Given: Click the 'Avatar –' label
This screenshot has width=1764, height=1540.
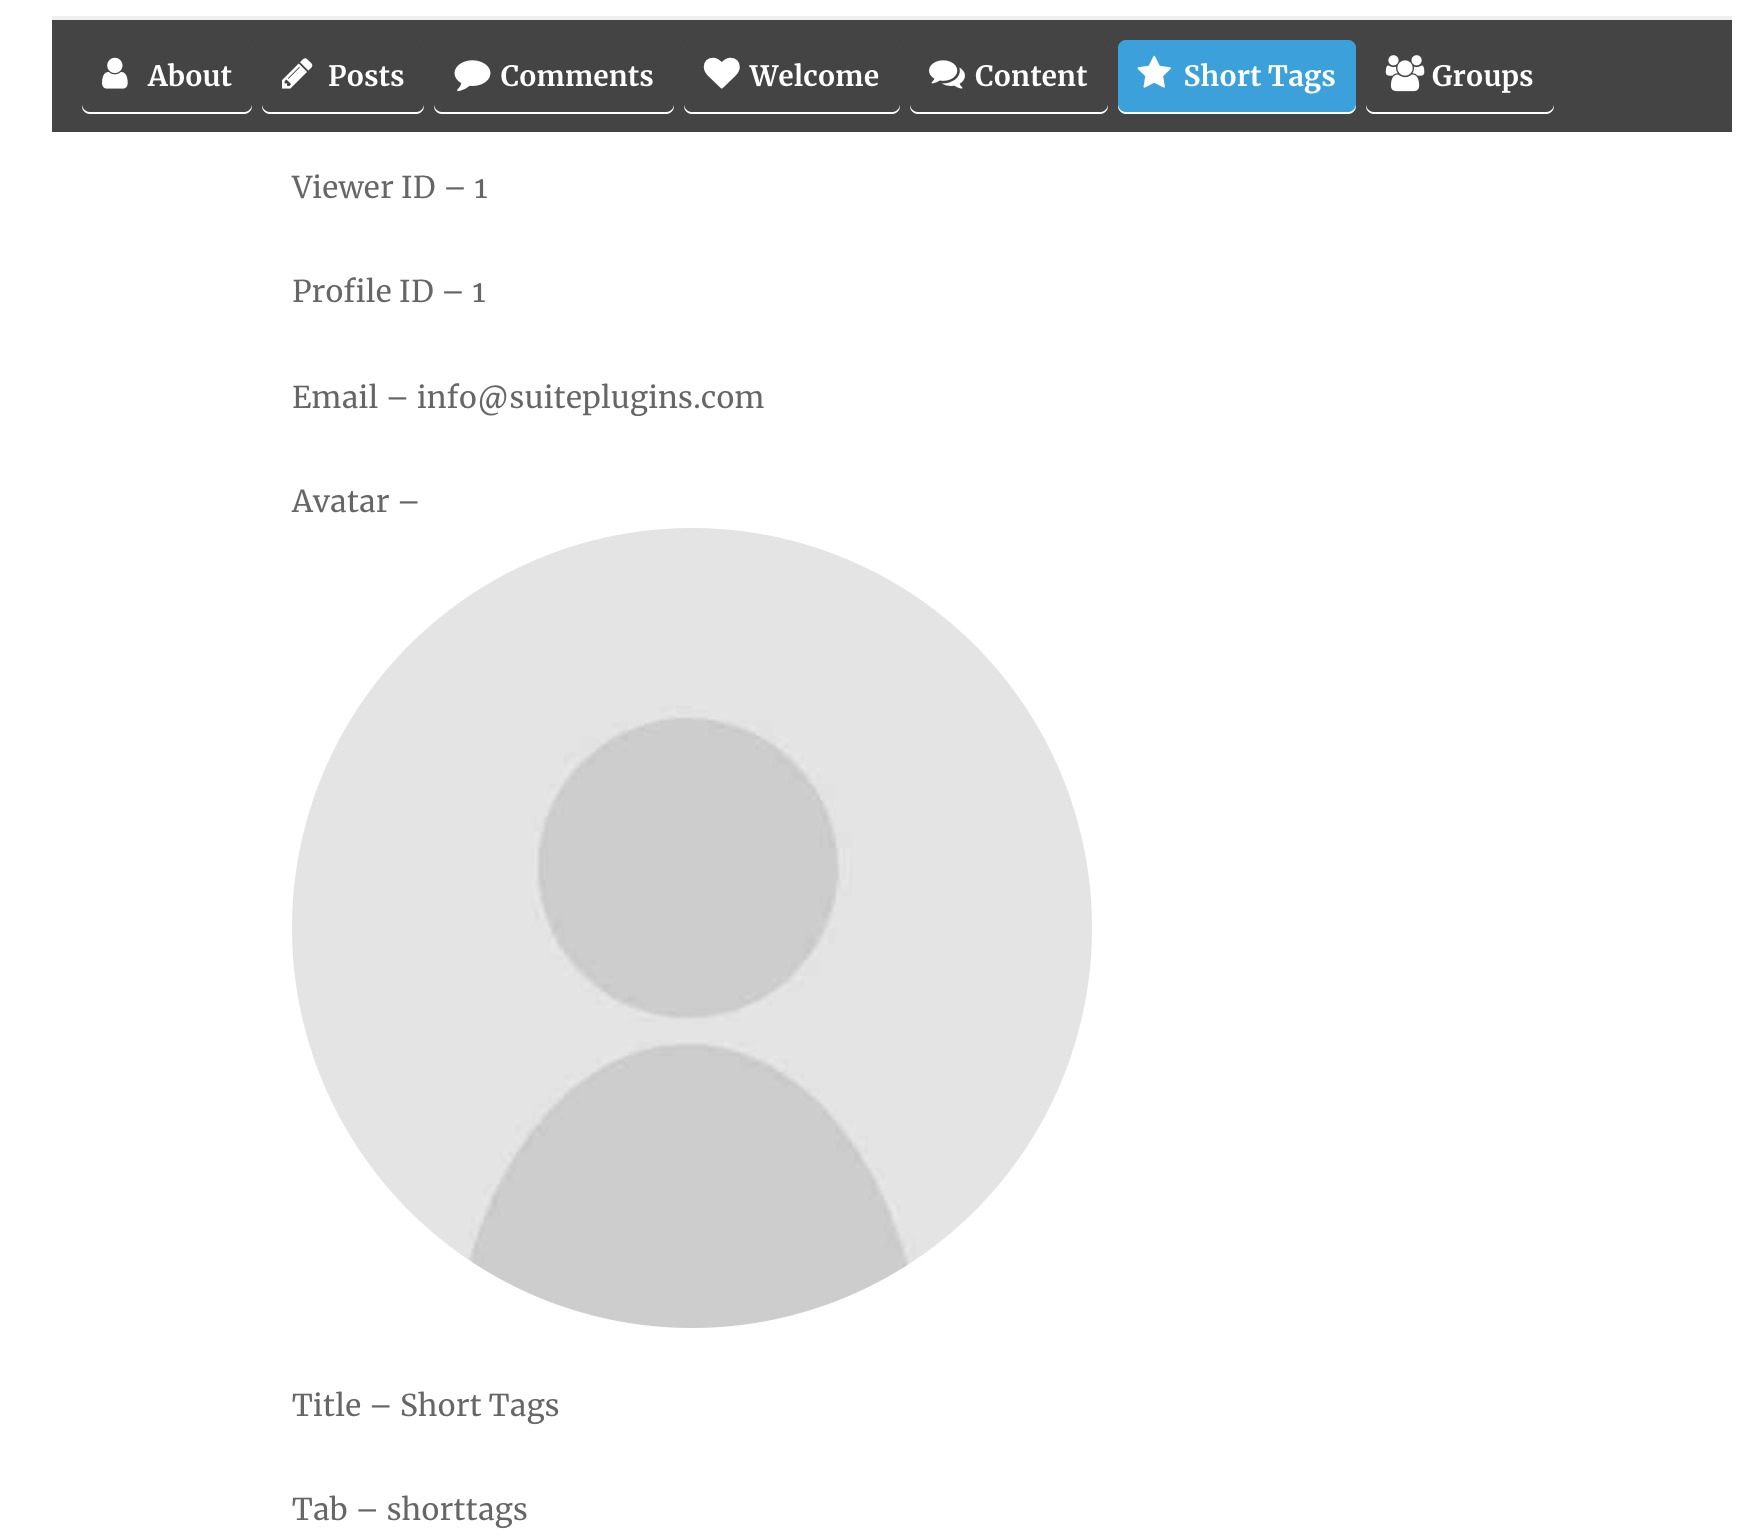Looking at the screenshot, I should [x=355, y=501].
